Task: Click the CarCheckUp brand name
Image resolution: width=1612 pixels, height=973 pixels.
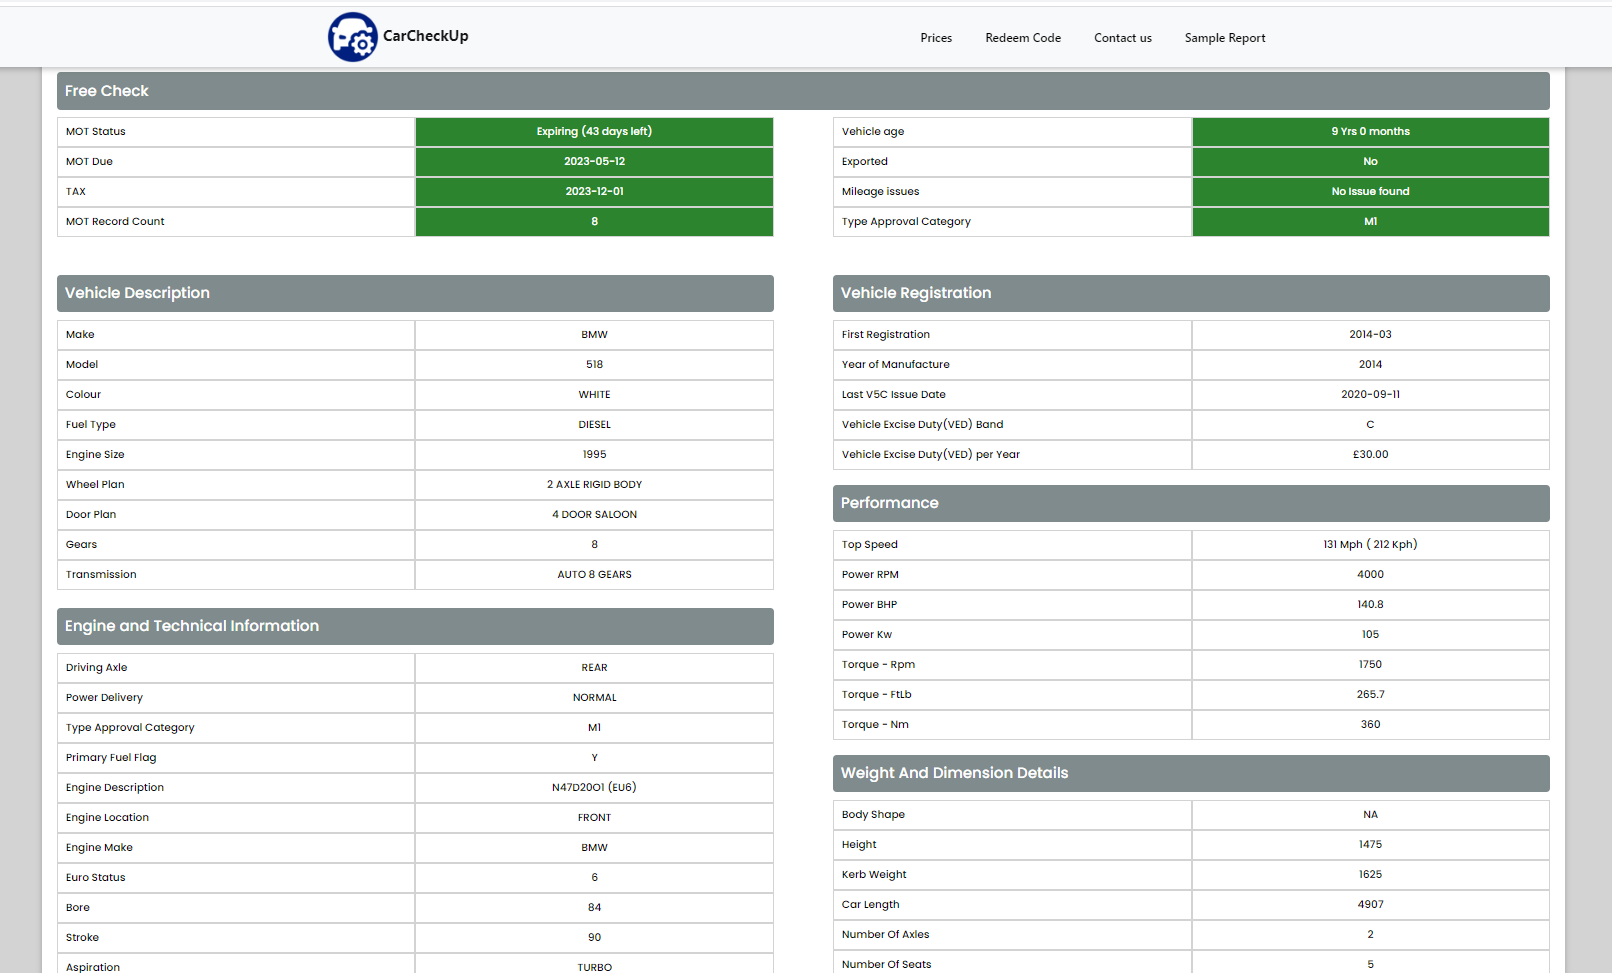Action: 426,36
